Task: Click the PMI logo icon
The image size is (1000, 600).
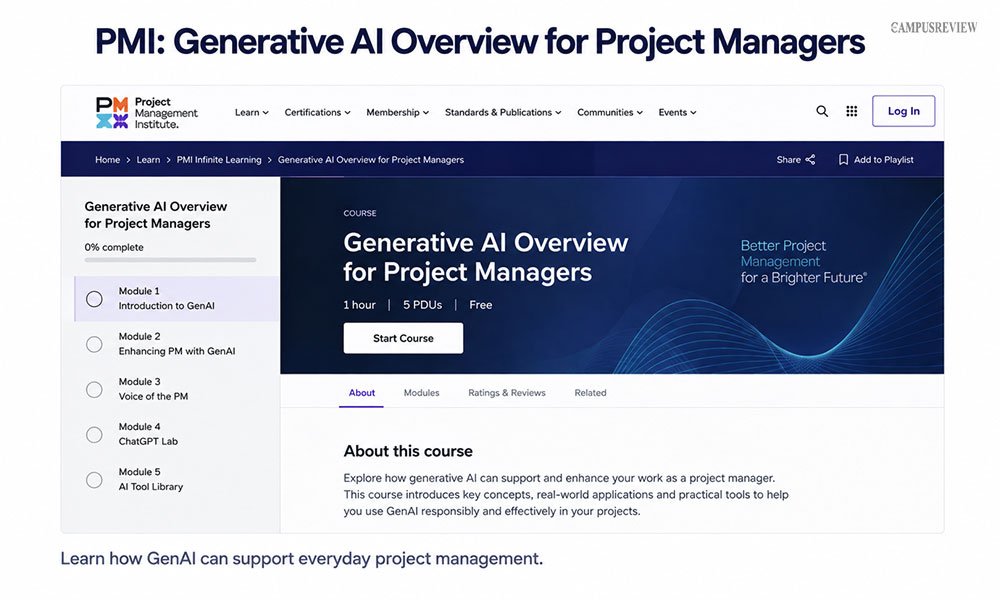Action: click(112, 113)
